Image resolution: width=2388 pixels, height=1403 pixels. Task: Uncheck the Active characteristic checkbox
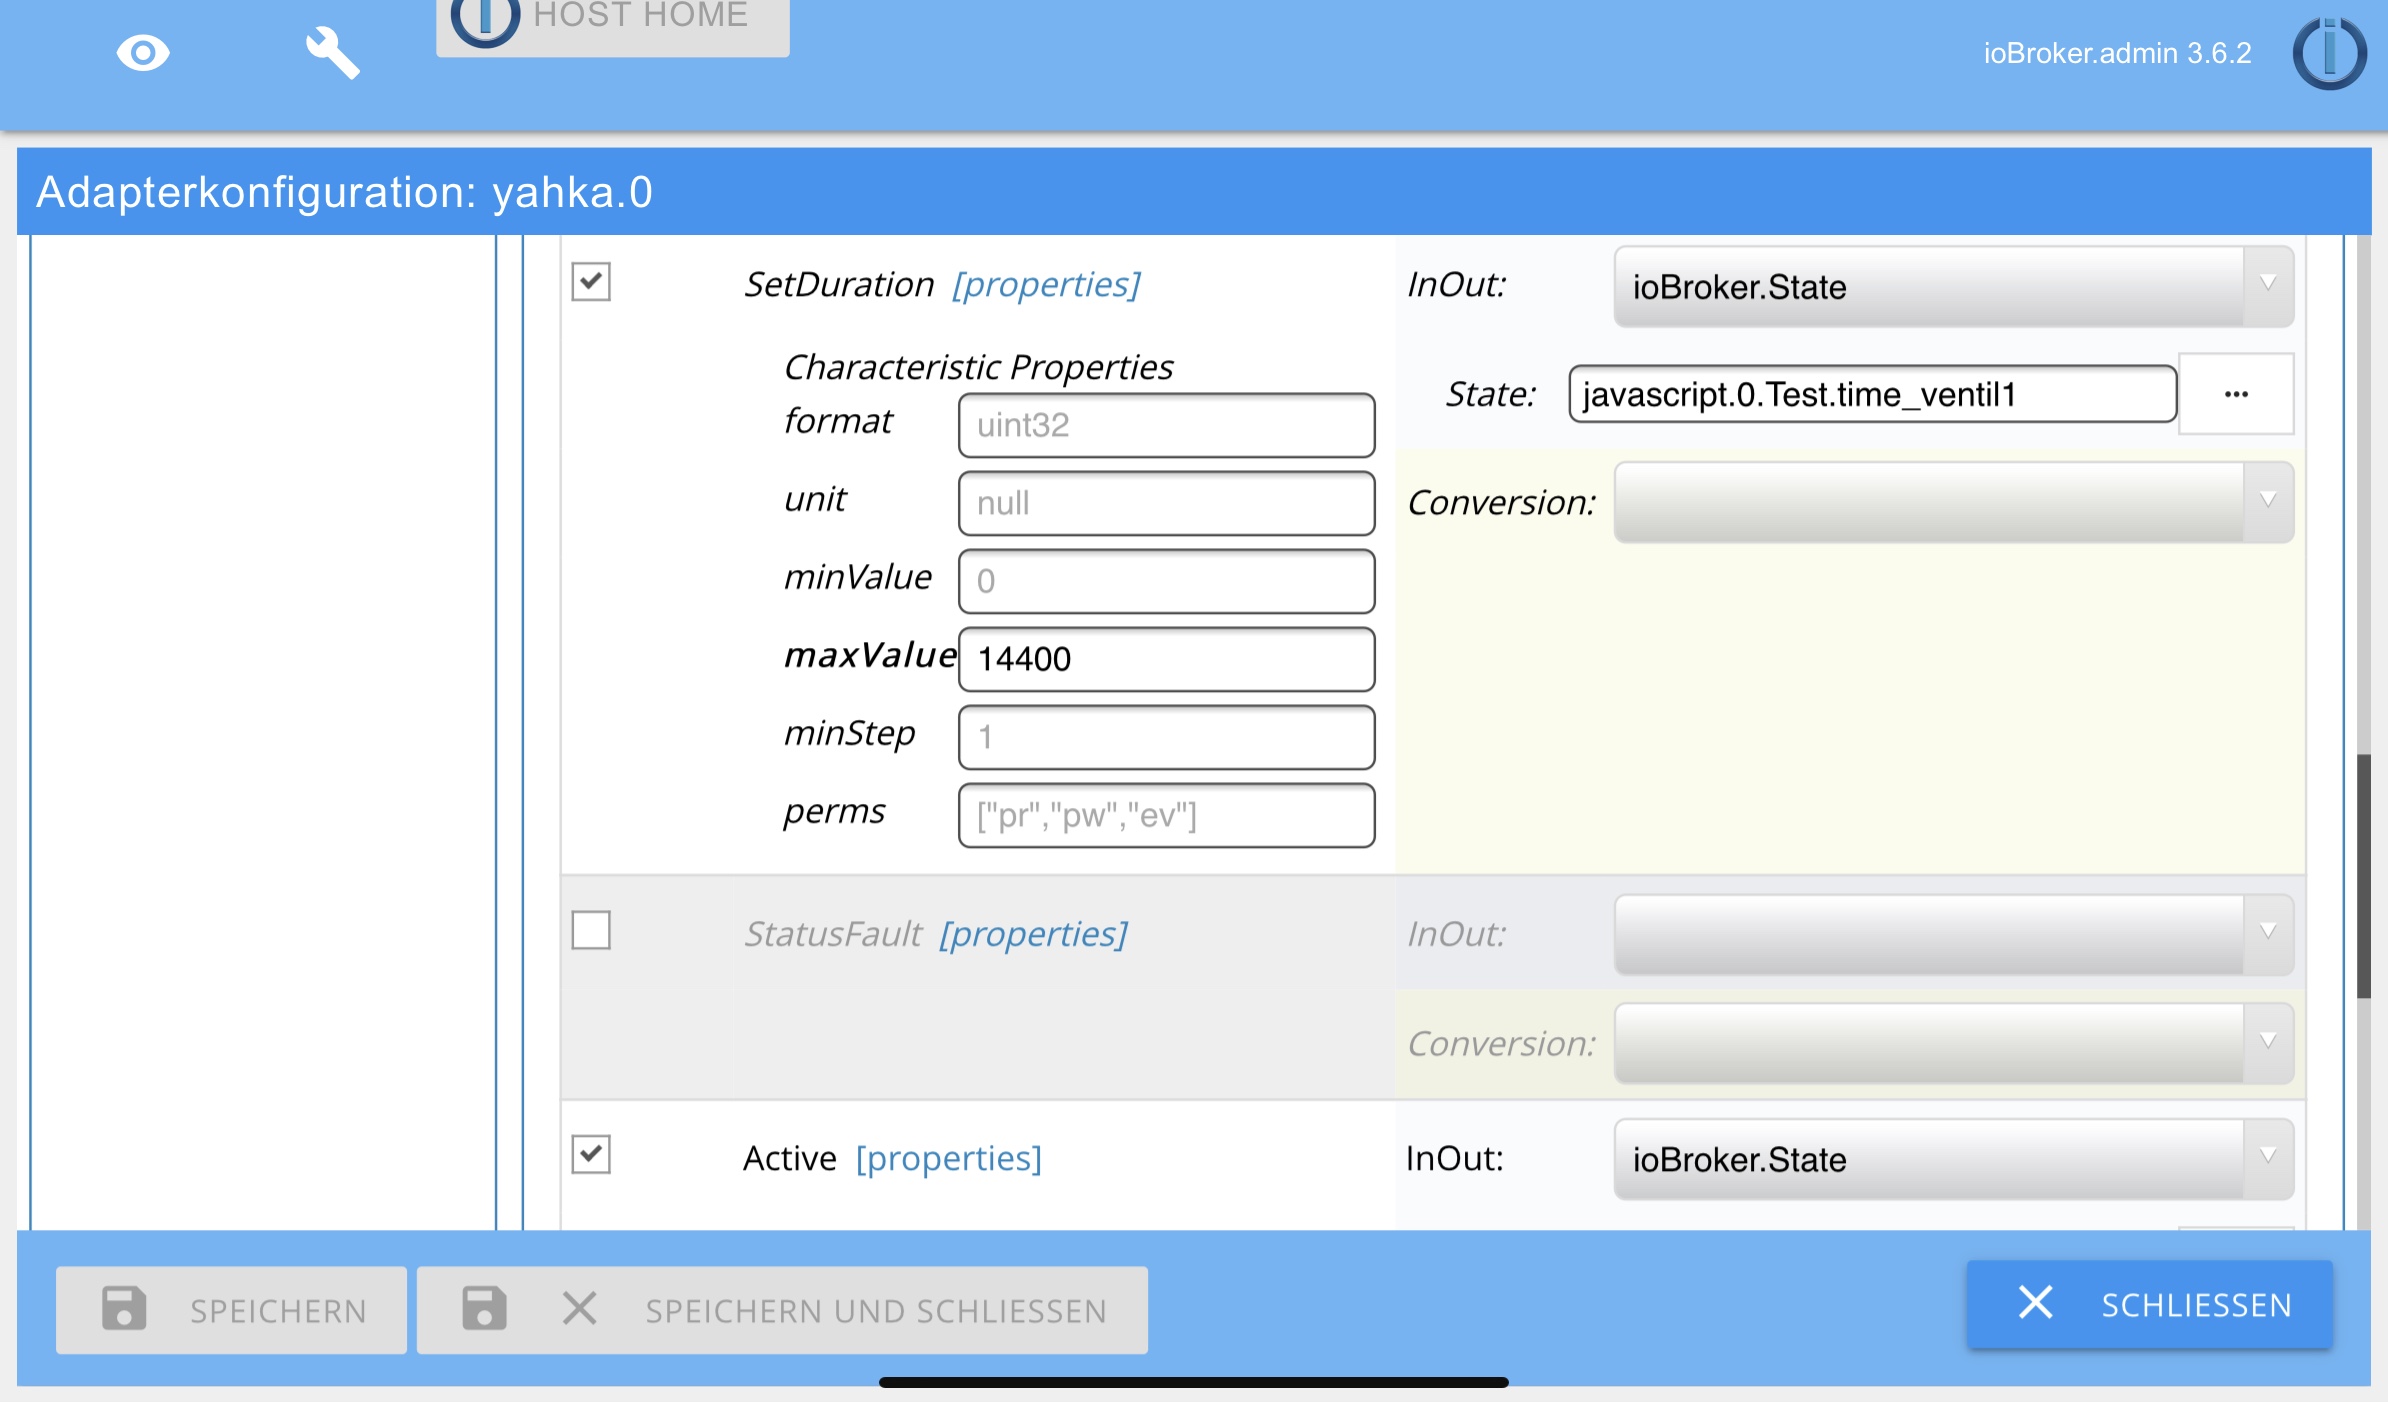tap(591, 1154)
